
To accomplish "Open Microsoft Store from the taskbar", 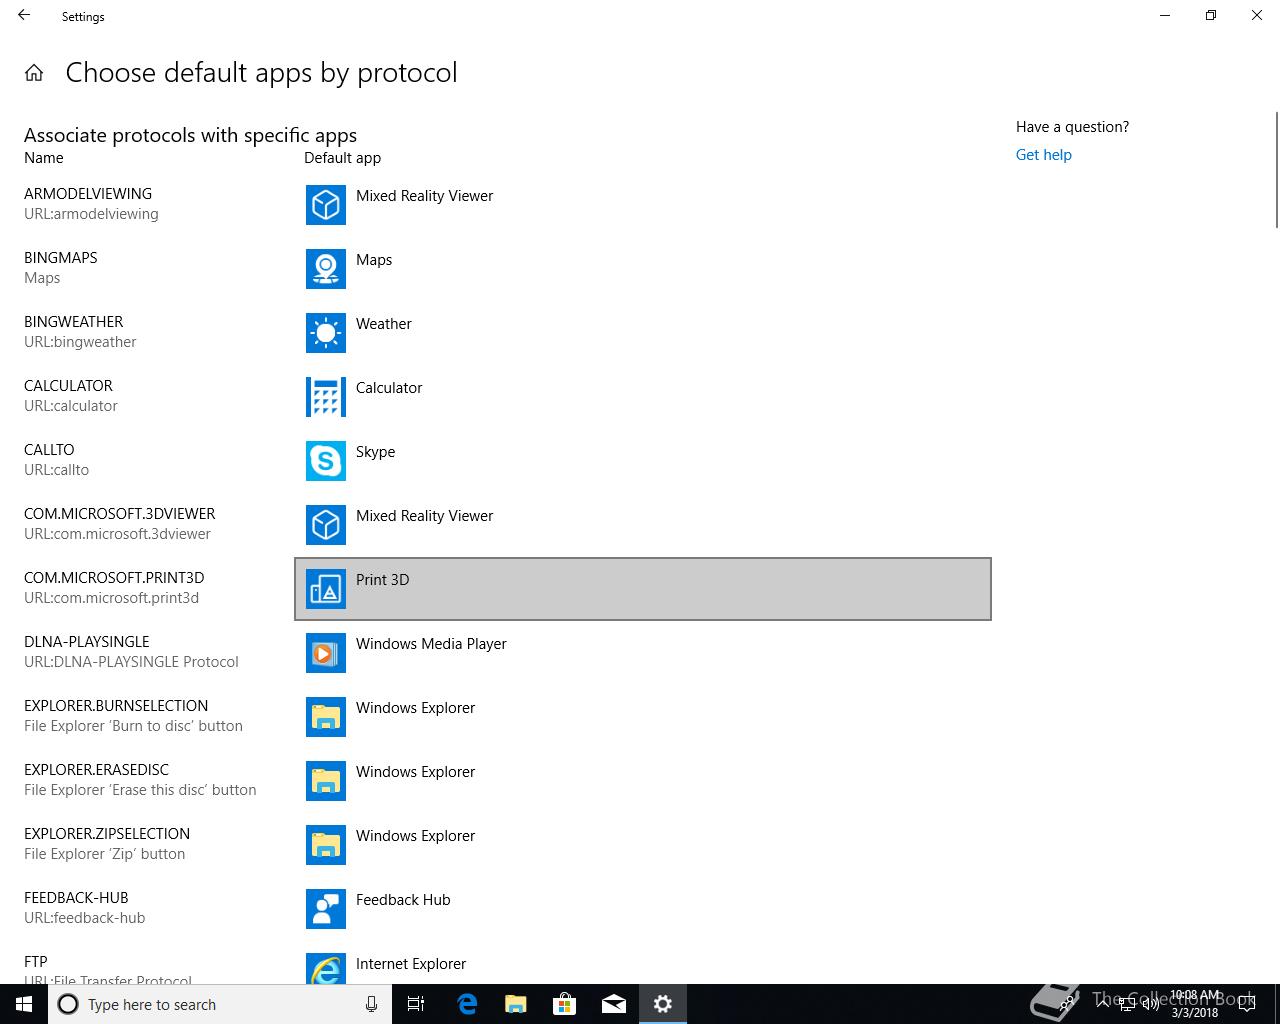I will coord(565,1004).
